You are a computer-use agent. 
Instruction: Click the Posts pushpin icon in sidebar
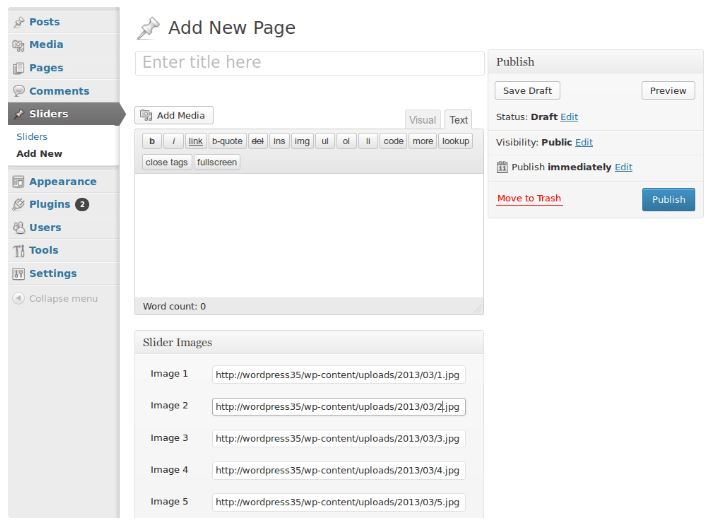19,22
